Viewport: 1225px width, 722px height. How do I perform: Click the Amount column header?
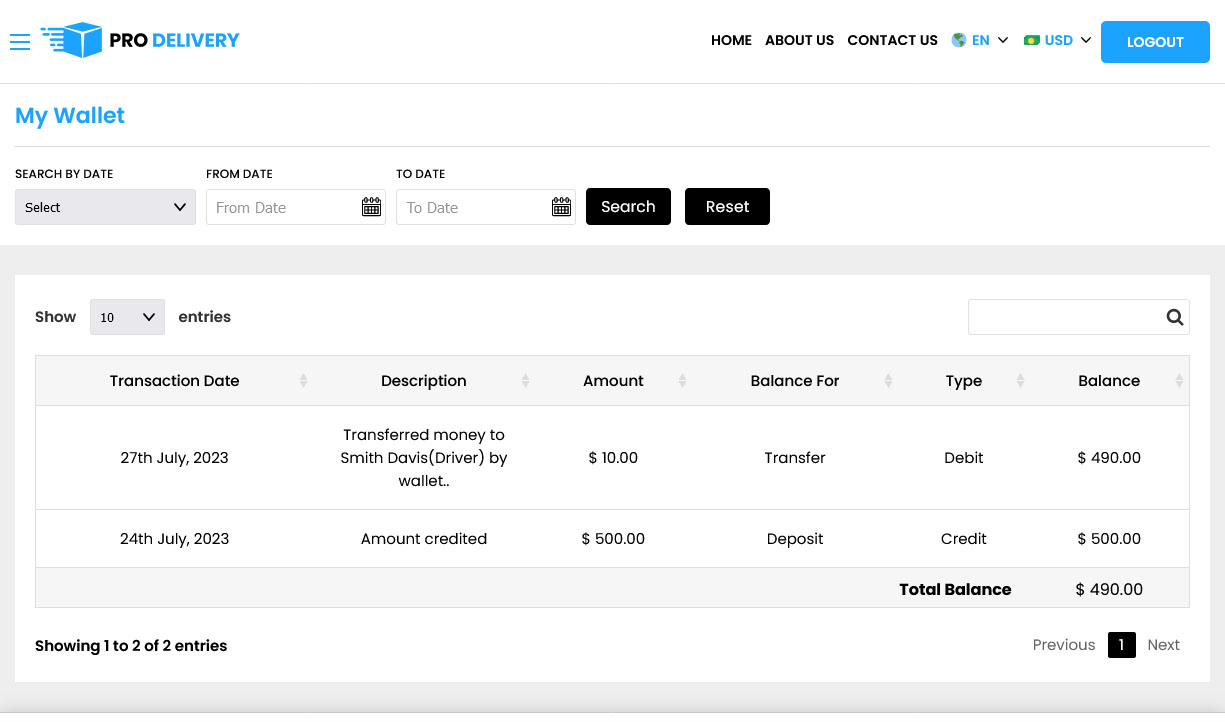point(613,381)
